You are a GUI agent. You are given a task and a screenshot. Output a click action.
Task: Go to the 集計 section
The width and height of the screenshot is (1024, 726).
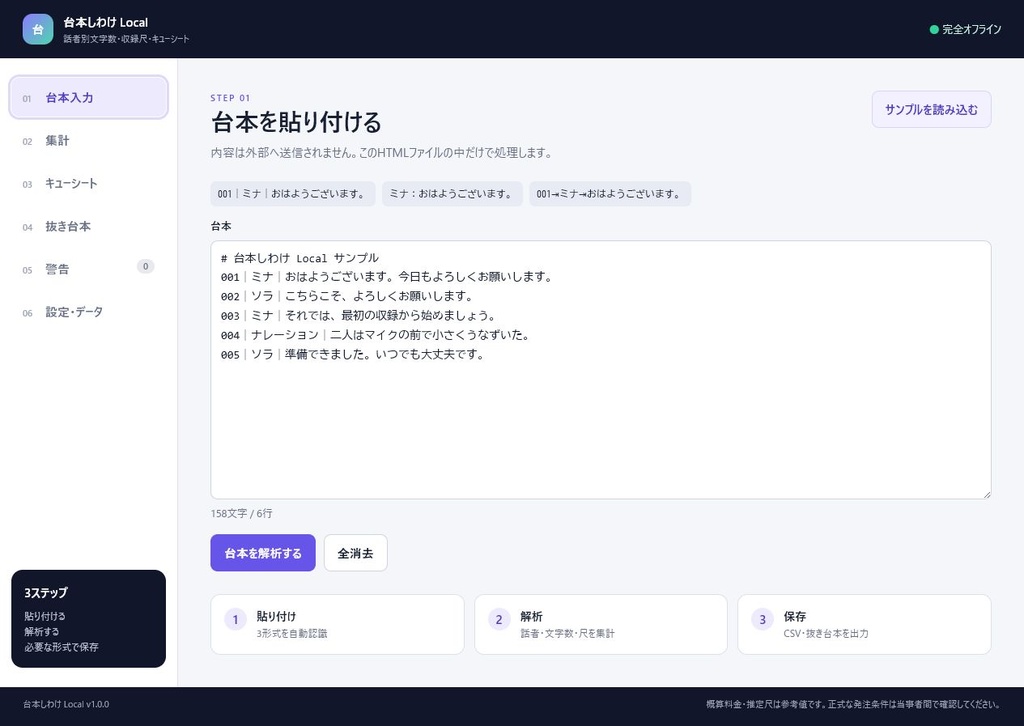pyautogui.click(x=89, y=140)
